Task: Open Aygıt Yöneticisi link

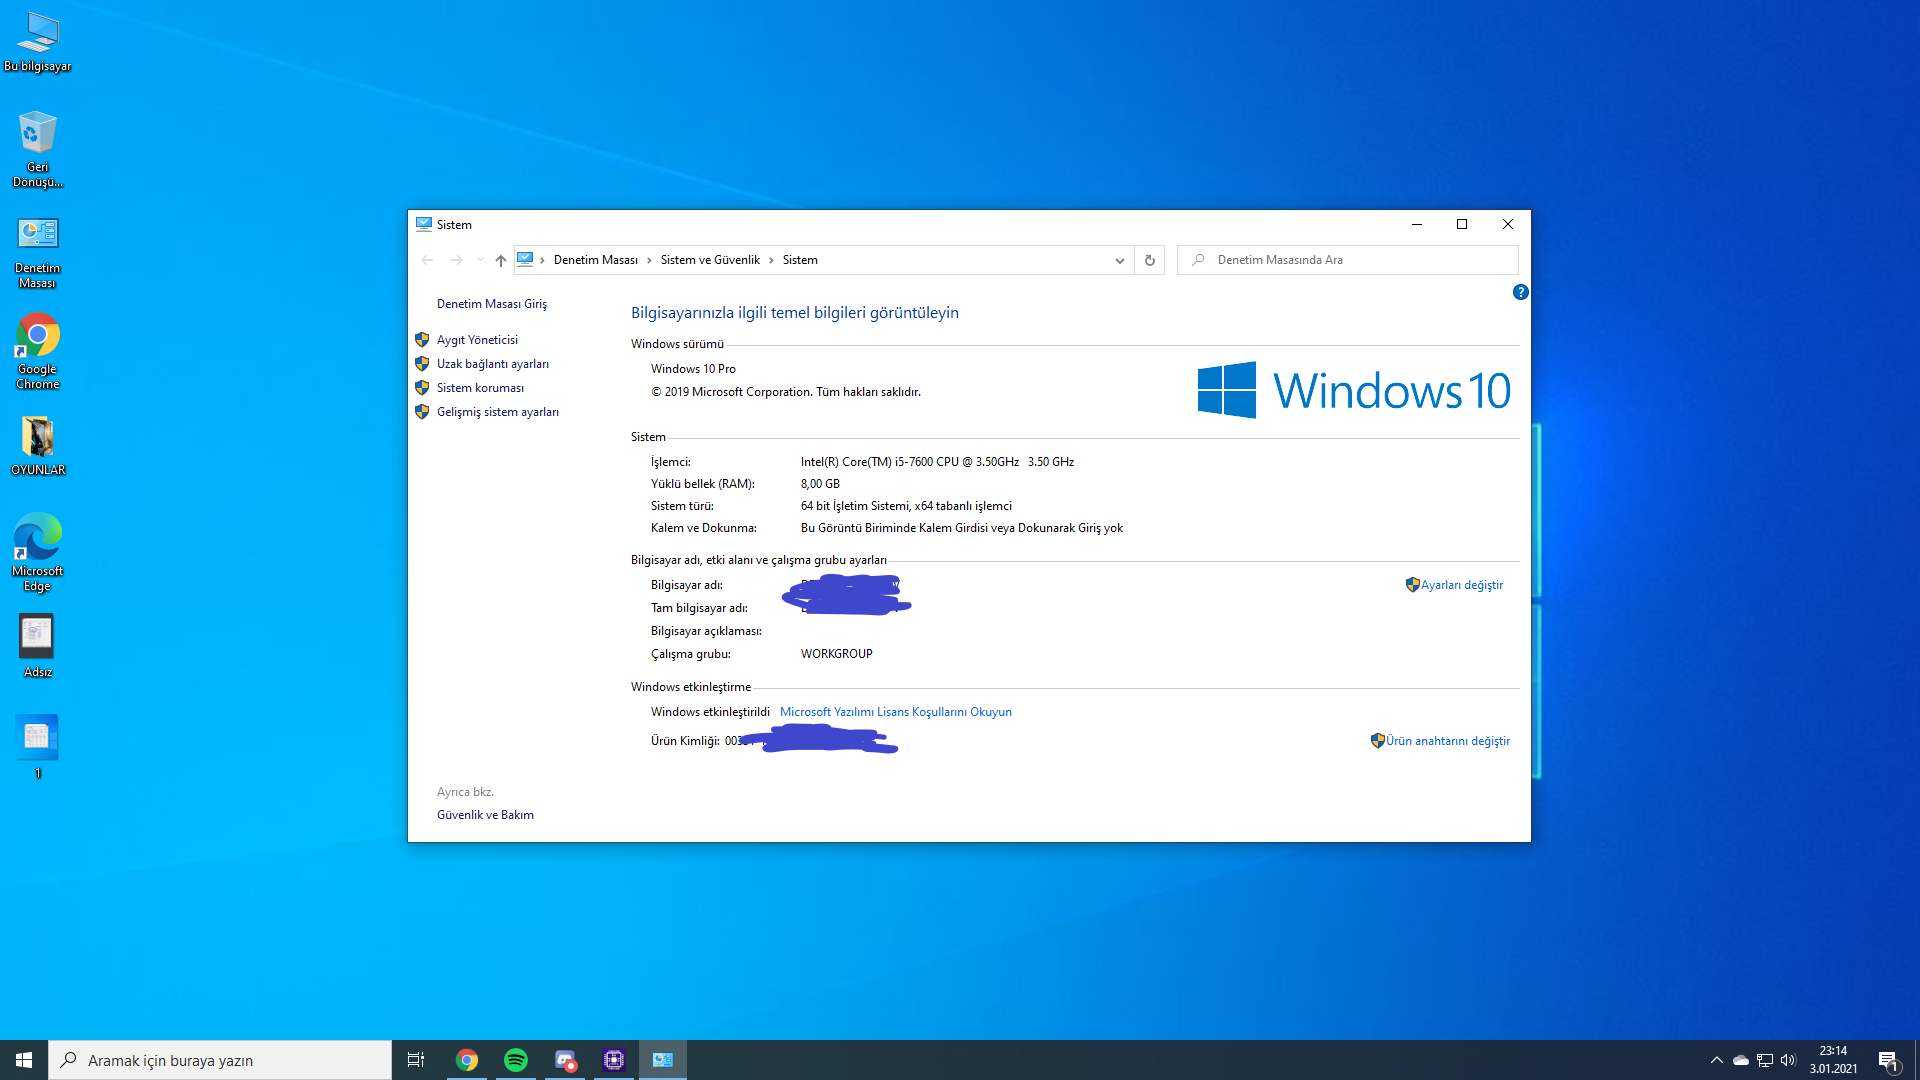Action: (477, 340)
